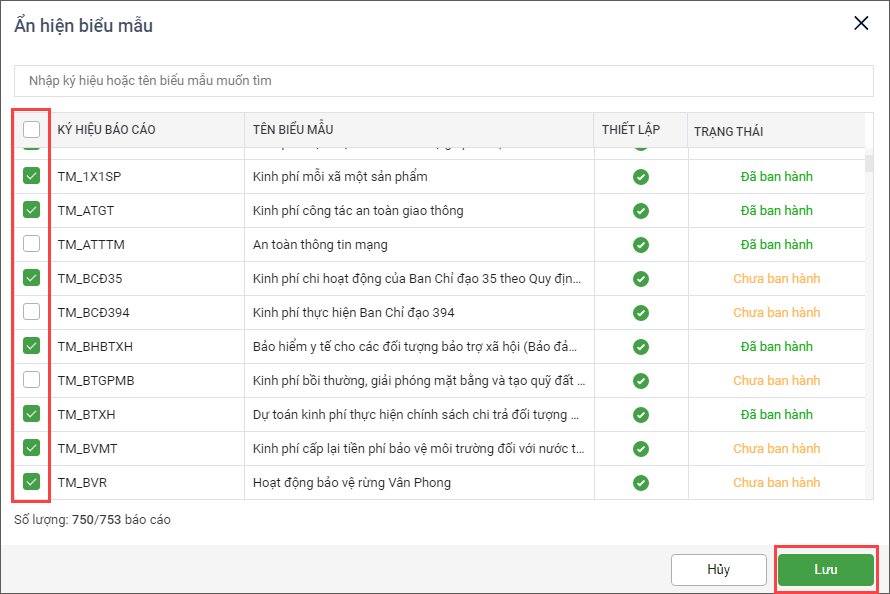The height and width of the screenshot is (594, 890).
Task: Focus the report name search field
Action: tap(444, 80)
